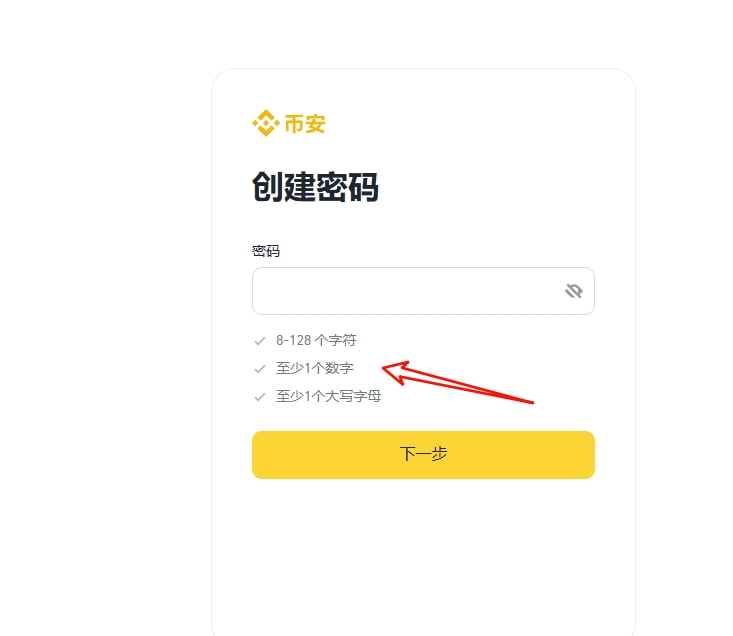This screenshot has width=733, height=636.
Task: Click the Binance diamond logo icon
Action: click(265, 124)
